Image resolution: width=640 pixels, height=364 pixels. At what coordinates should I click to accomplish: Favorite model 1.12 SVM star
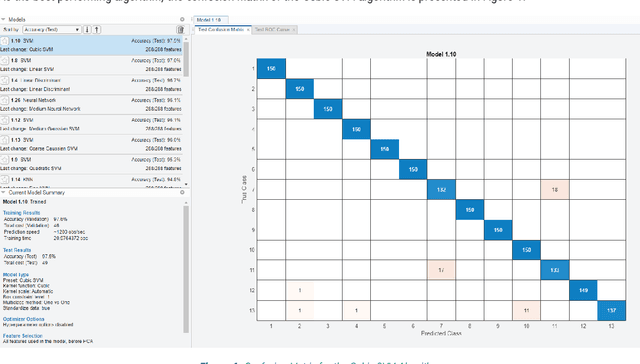click(4, 120)
